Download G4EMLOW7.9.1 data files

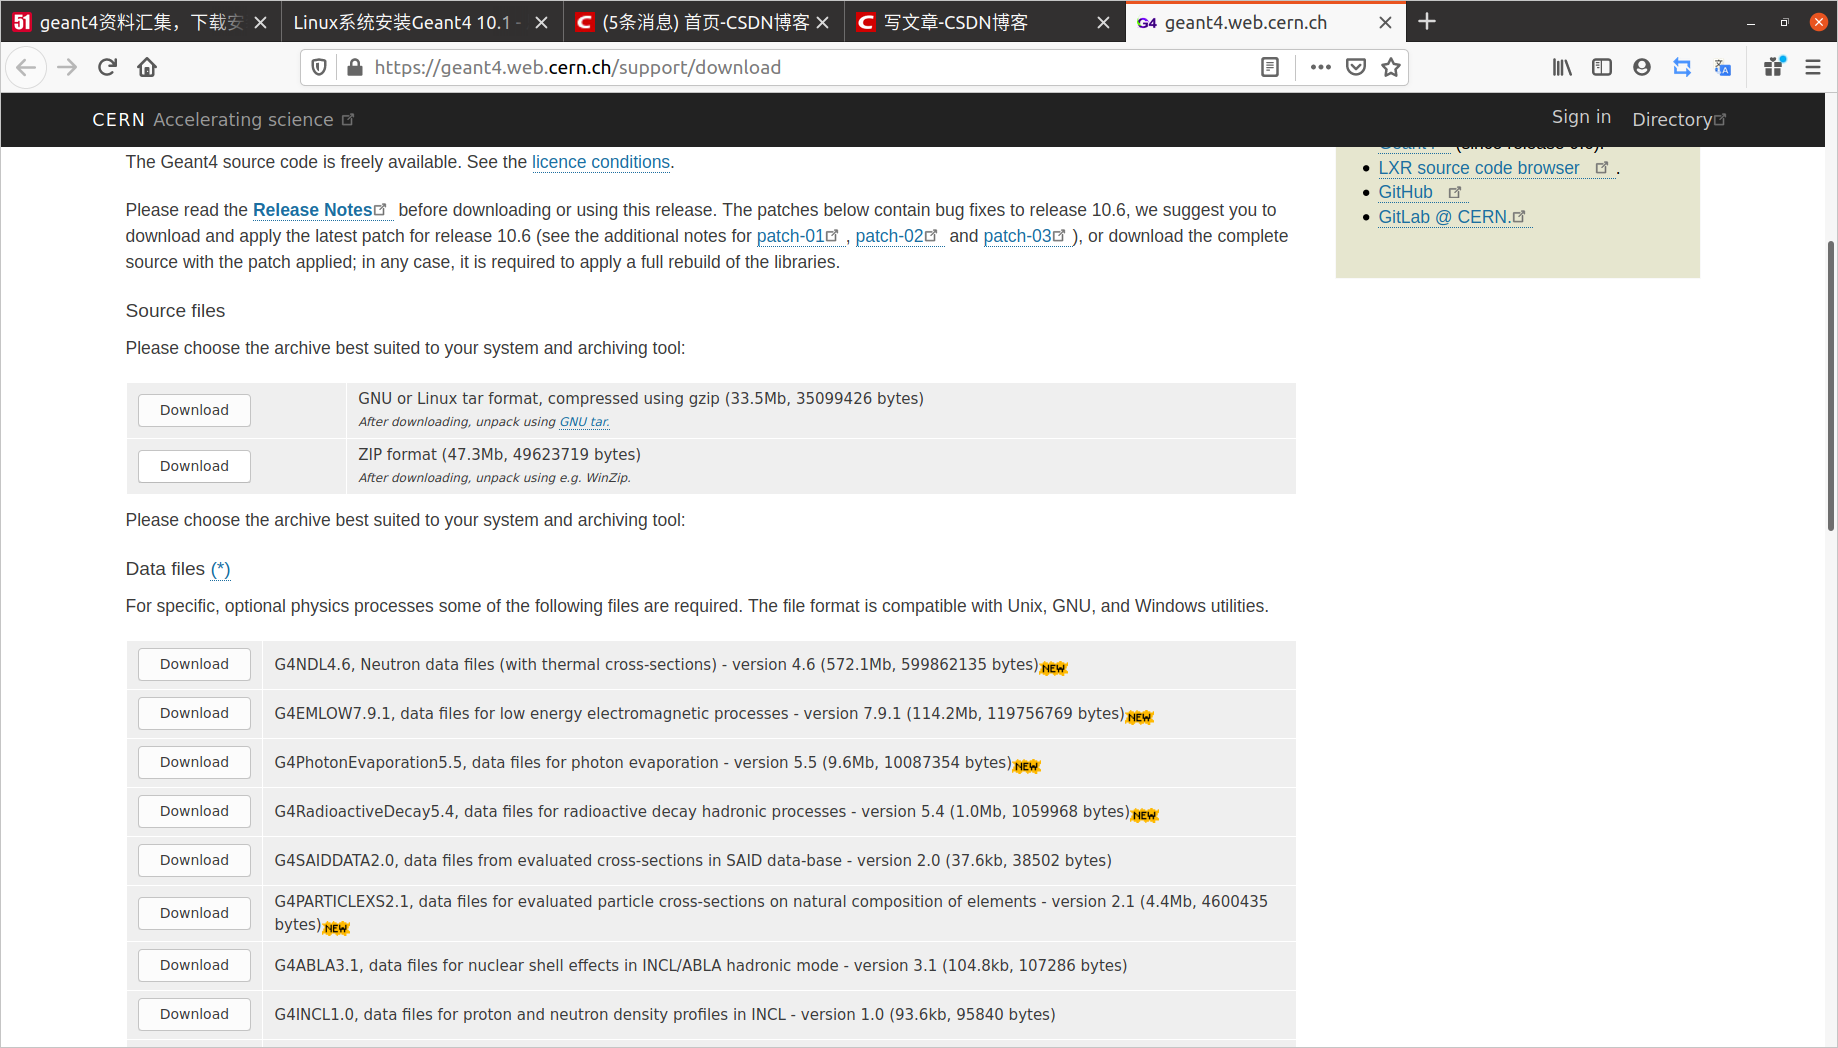click(x=194, y=713)
